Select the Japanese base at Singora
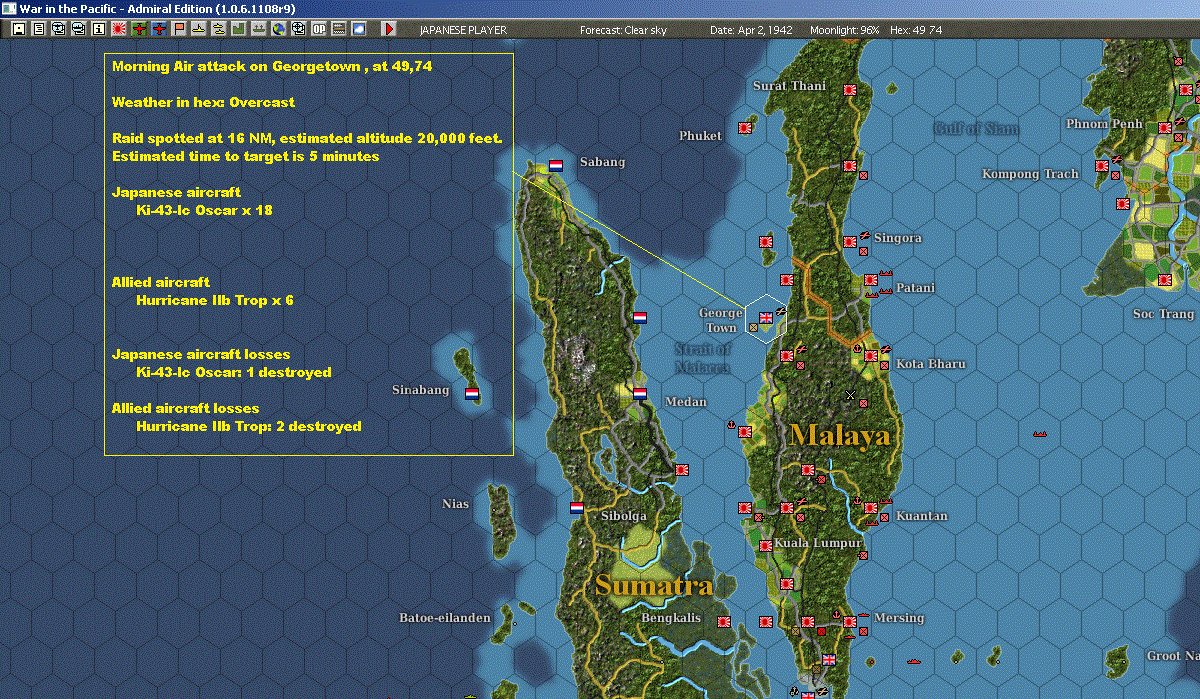Screen dimensions: 1200x699 [x=850, y=241]
